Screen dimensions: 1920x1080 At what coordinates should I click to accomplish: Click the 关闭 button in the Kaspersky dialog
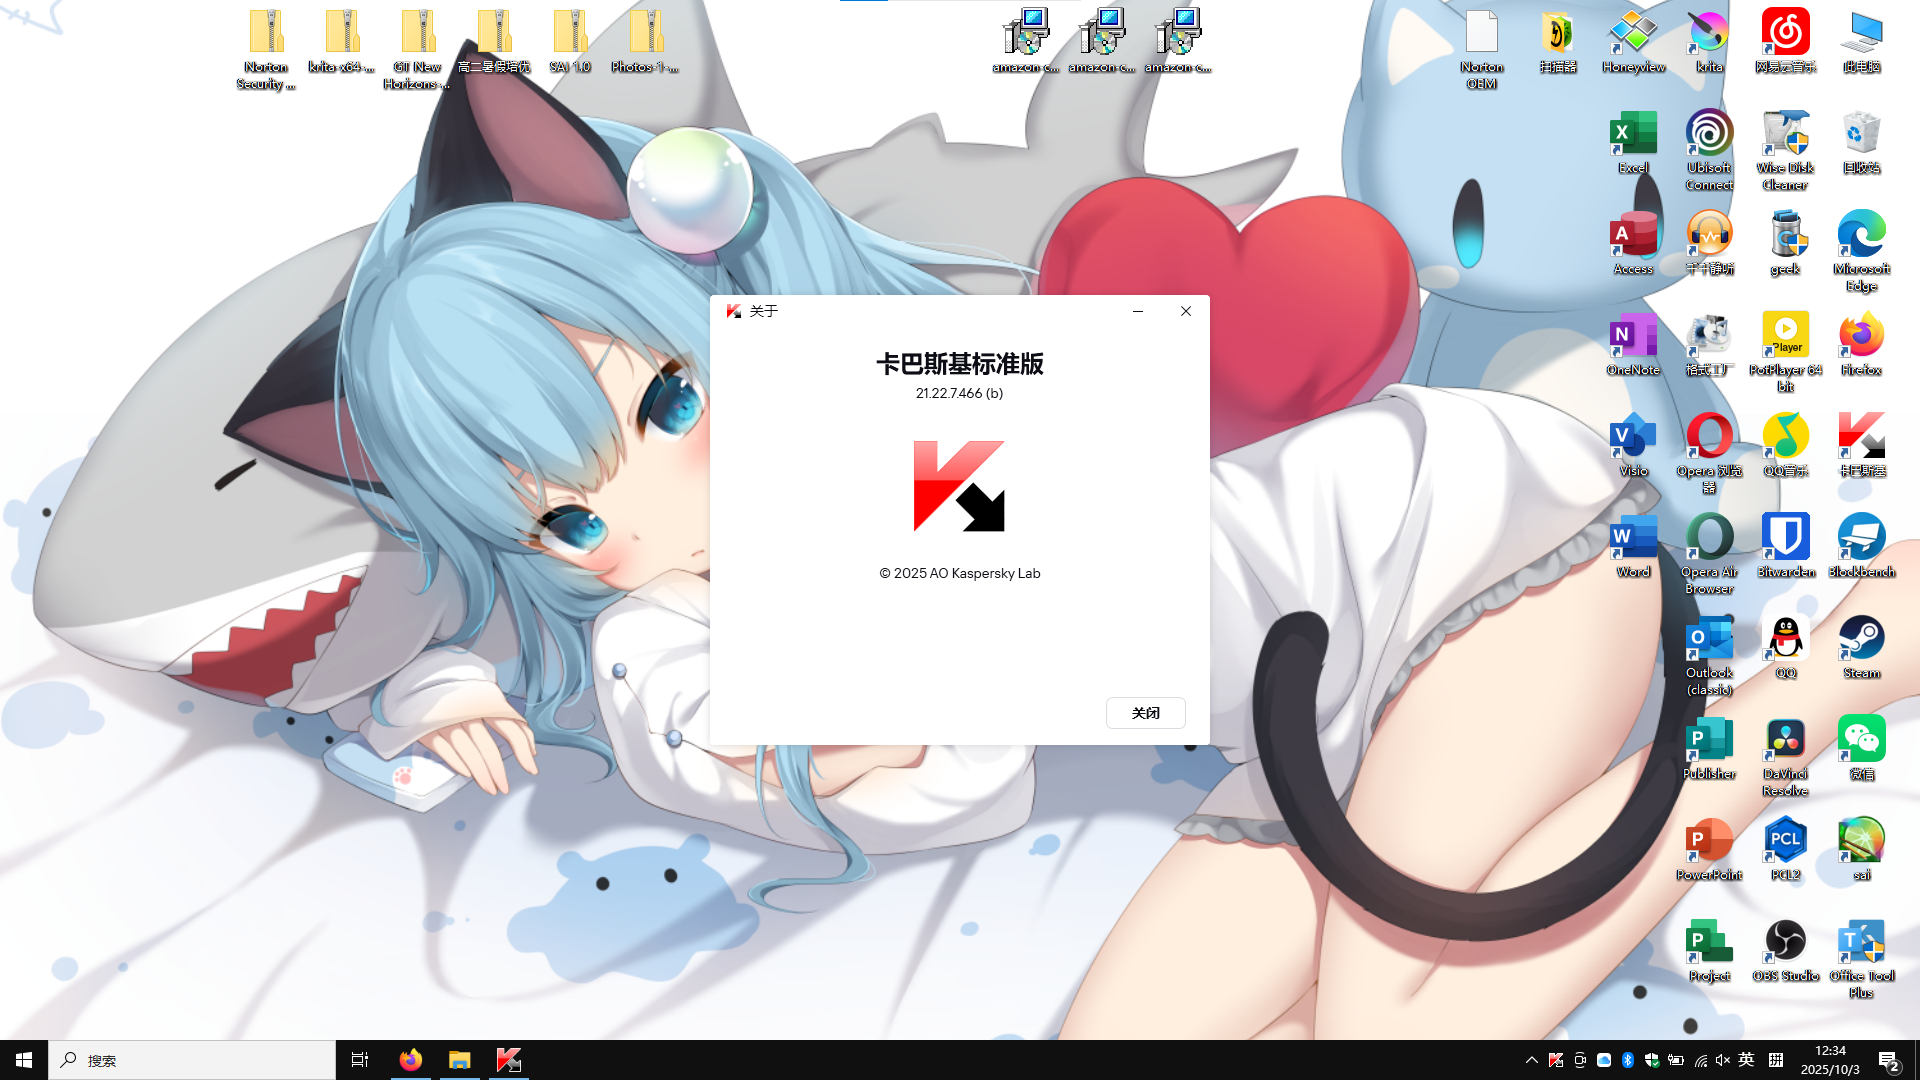(x=1145, y=713)
